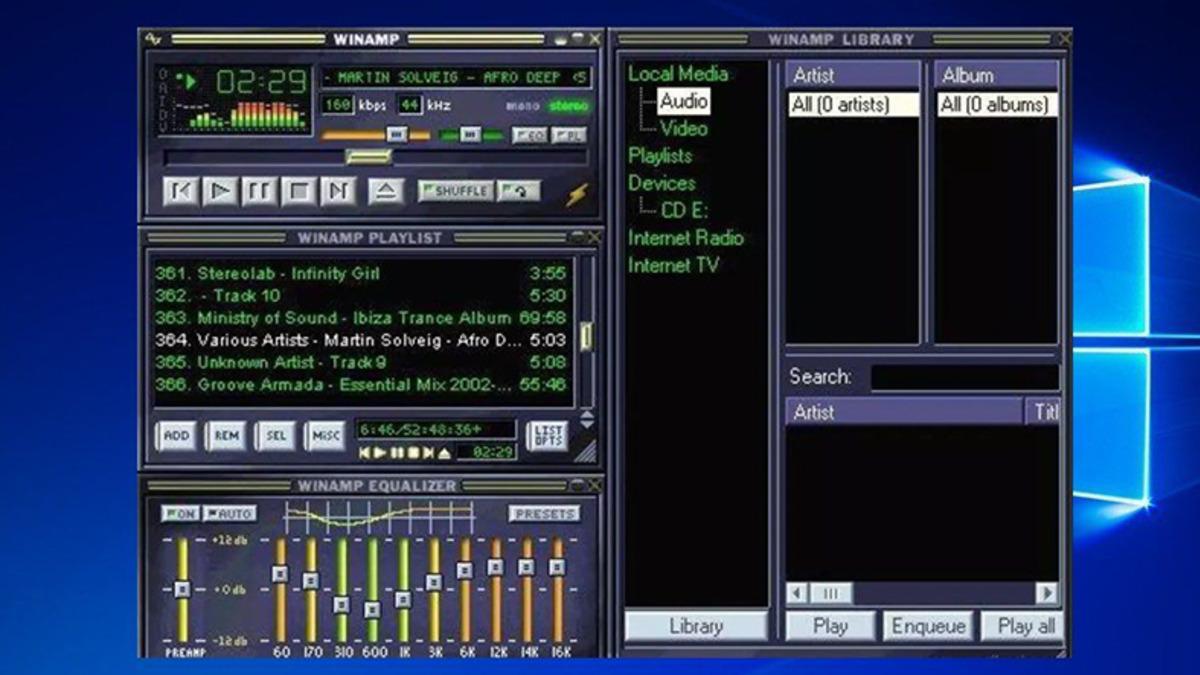
Task: Select Internet Radio in library tree
Action: click(x=685, y=238)
